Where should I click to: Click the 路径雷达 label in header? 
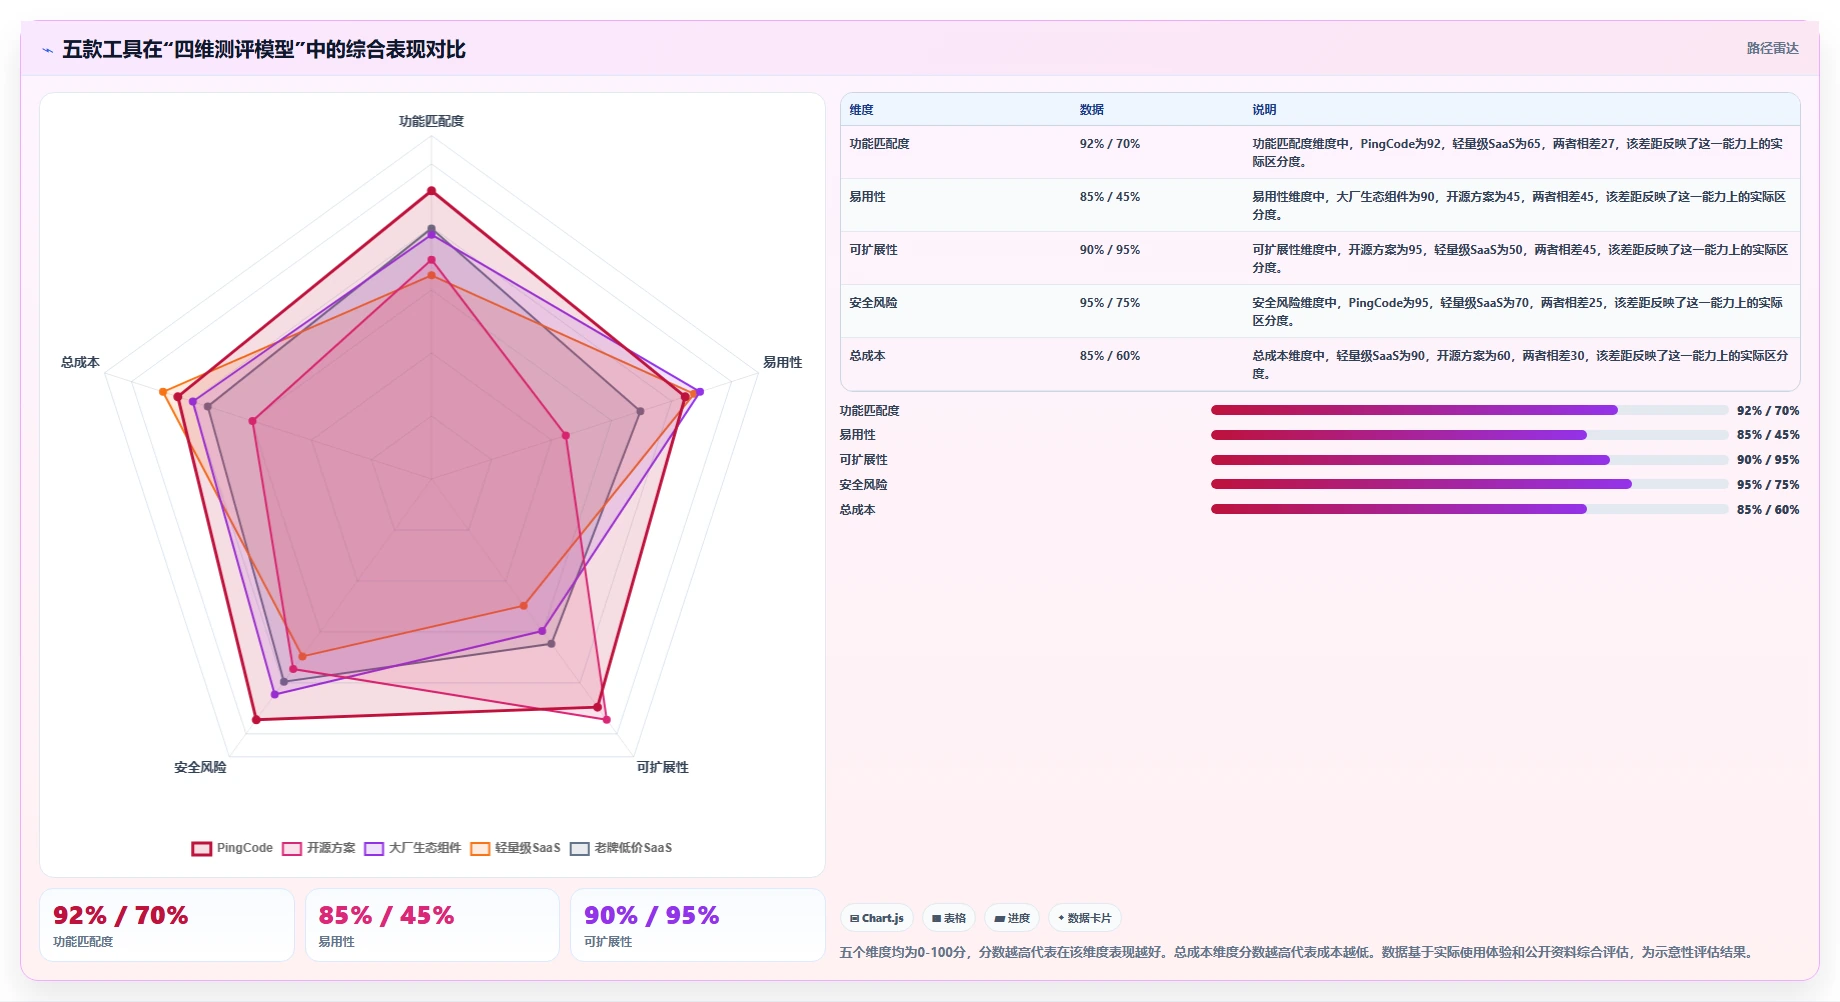pyautogui.click(x=1773, y=48)
